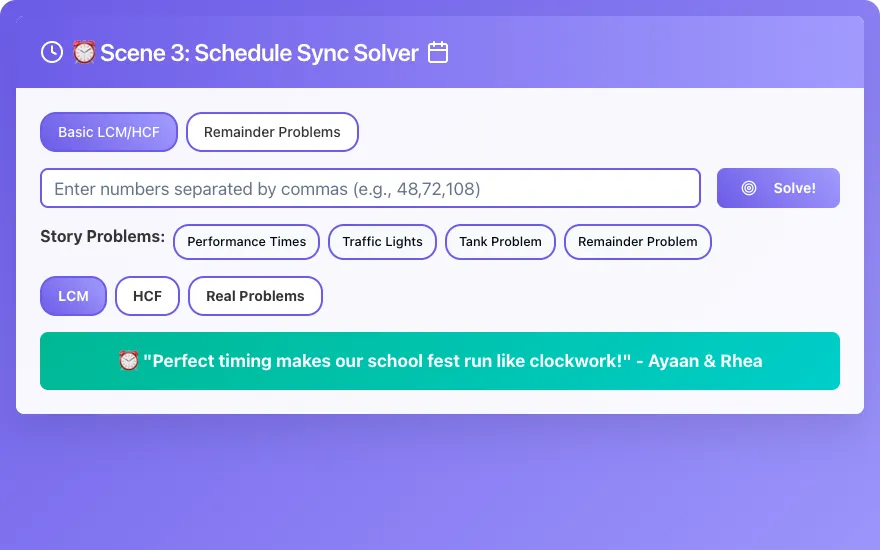The image size is (880, 550).
Task: Choose the Traffic Lights story problem
Action: [382, 242]
